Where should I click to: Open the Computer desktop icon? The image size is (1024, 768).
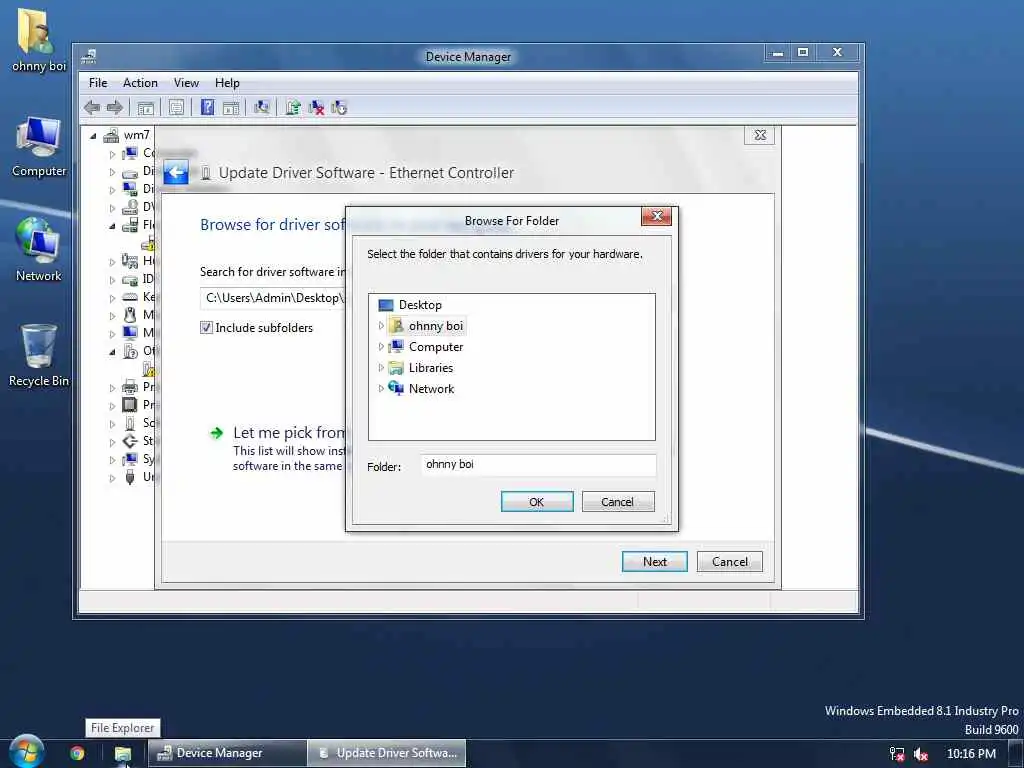[x=39, y=147]
